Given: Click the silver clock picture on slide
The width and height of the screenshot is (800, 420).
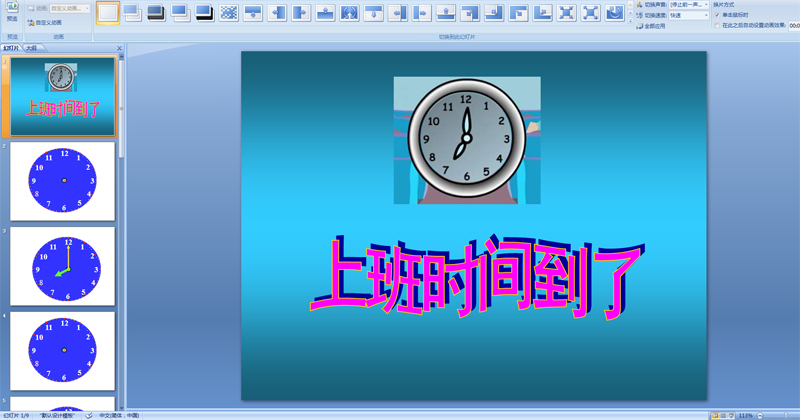Looking at the screenshot, I should tap(467, 140).
